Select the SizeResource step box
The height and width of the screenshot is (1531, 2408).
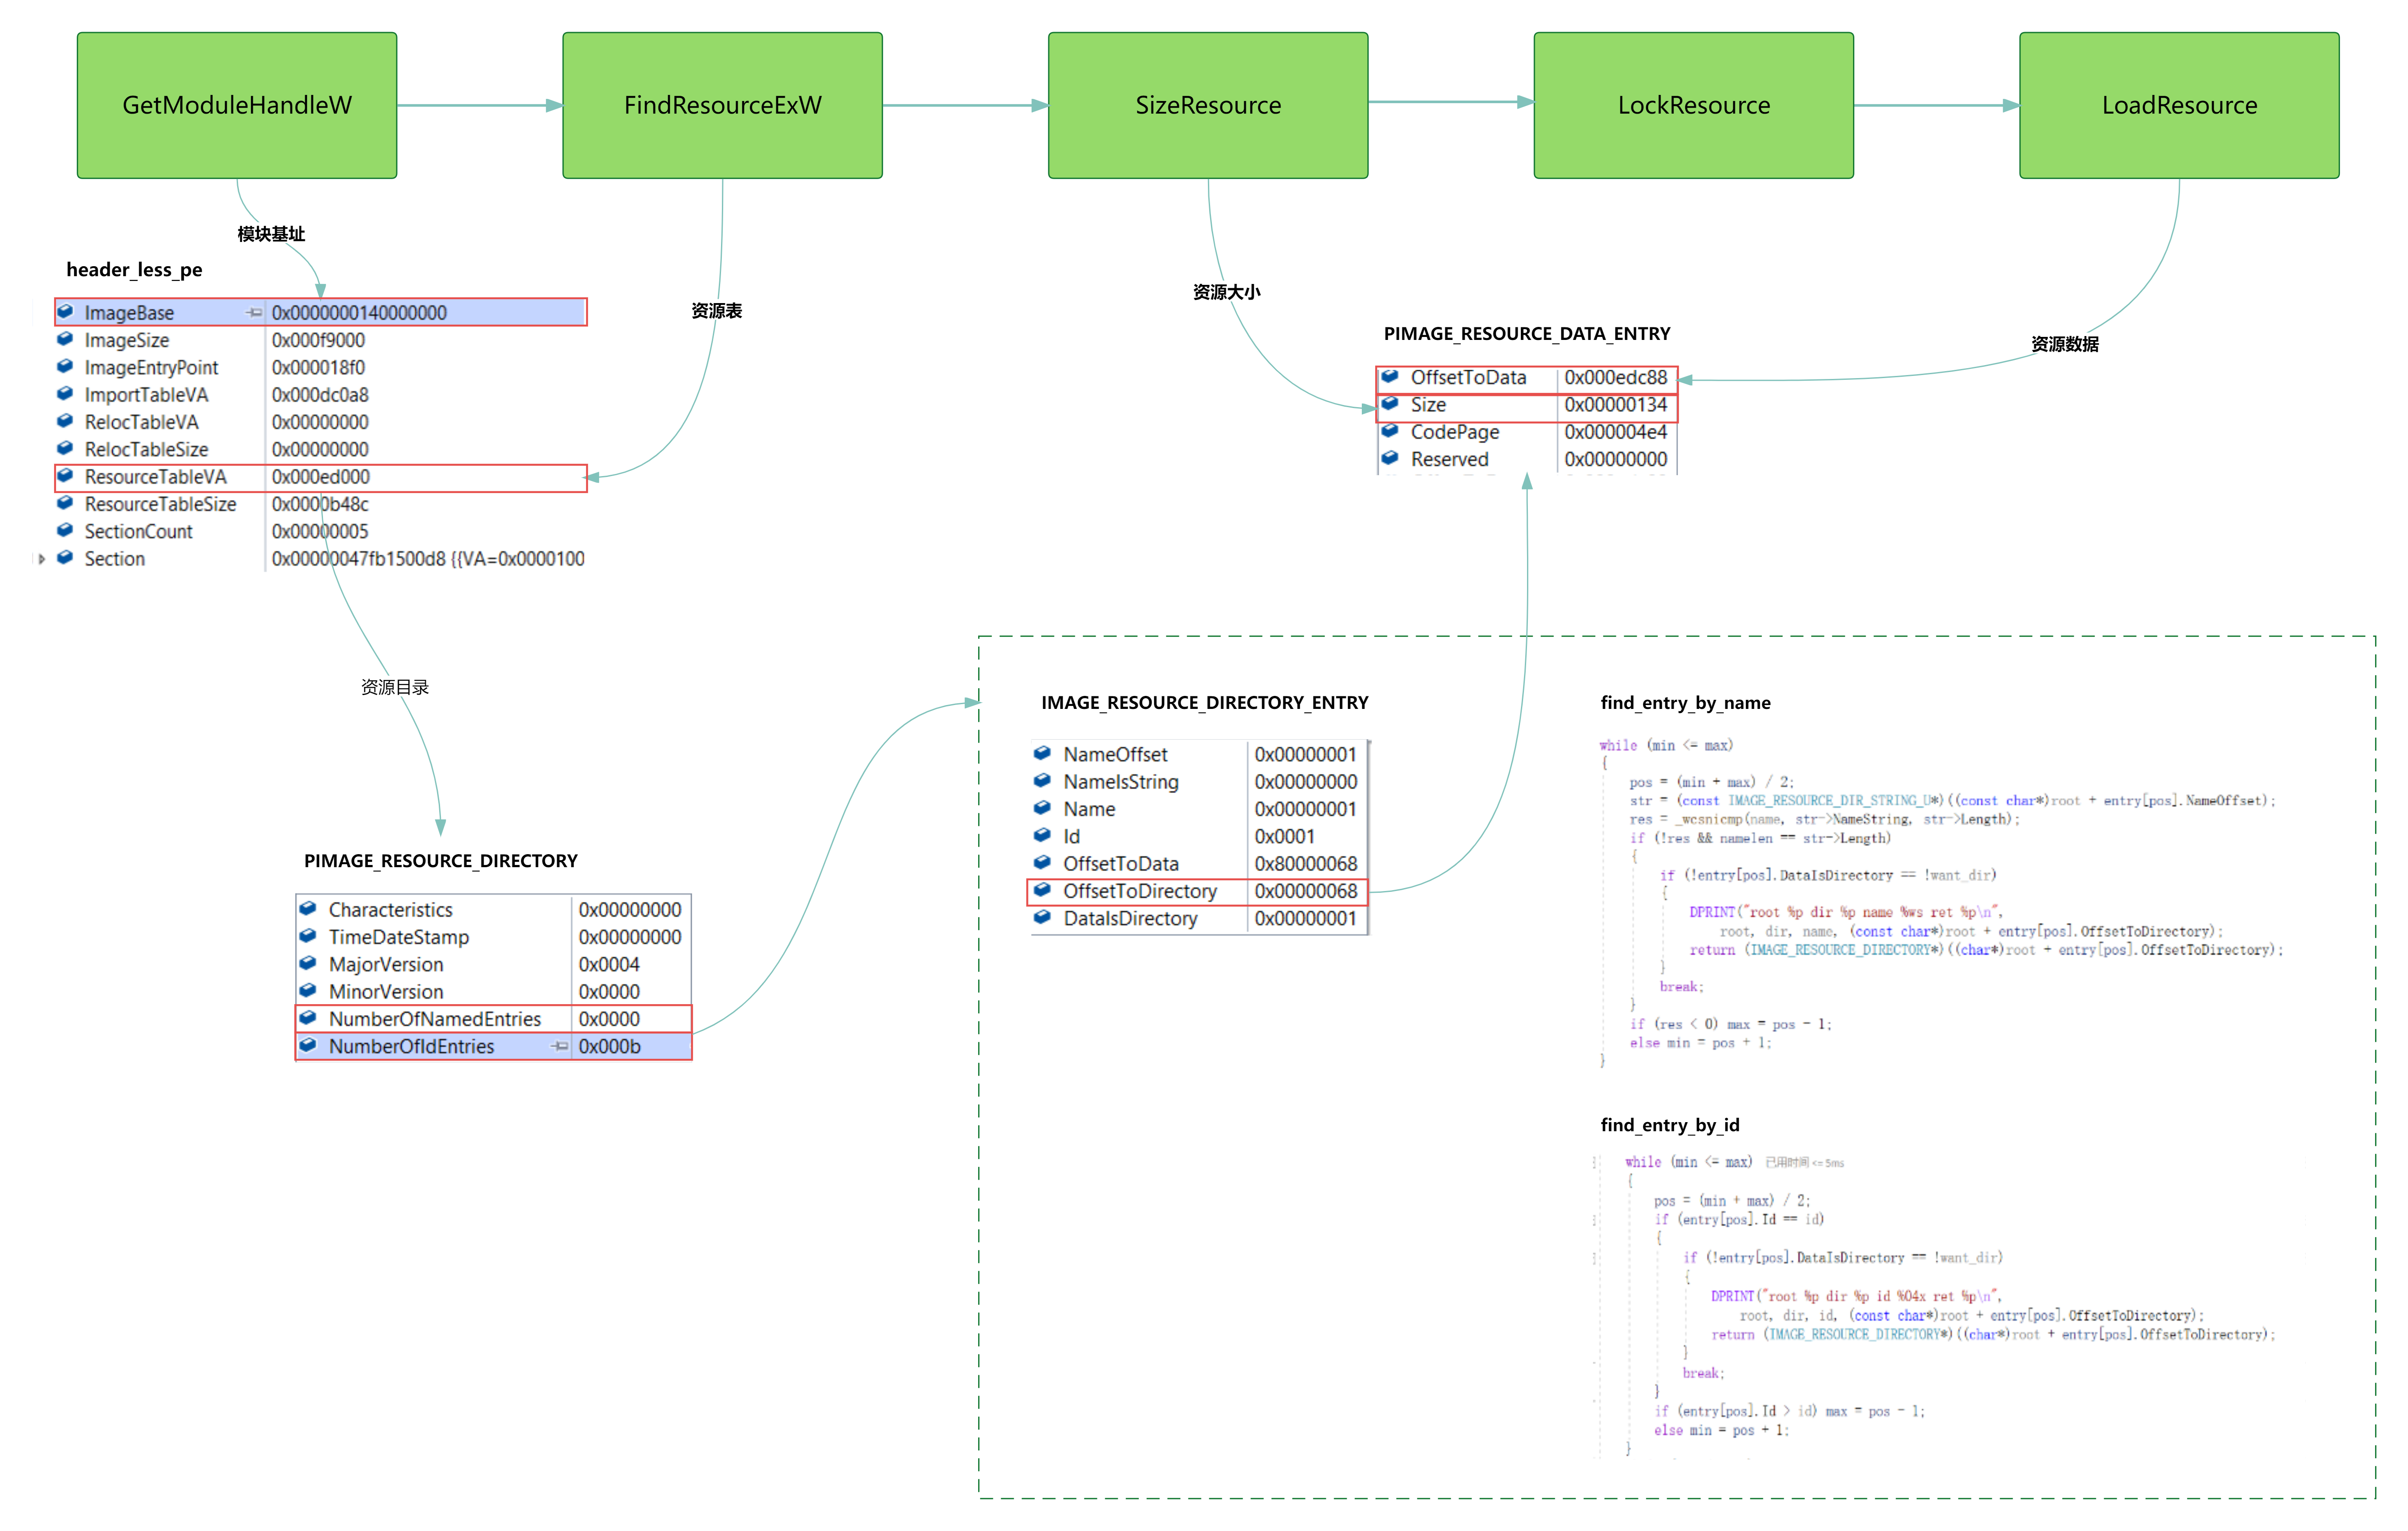1207,105
